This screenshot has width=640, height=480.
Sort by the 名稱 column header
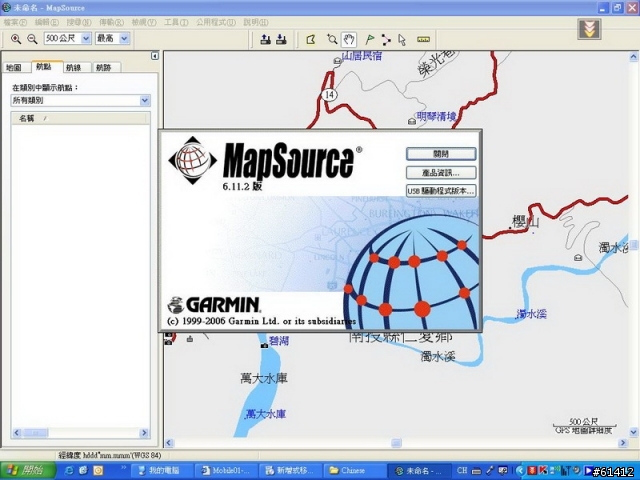(80, 118)
